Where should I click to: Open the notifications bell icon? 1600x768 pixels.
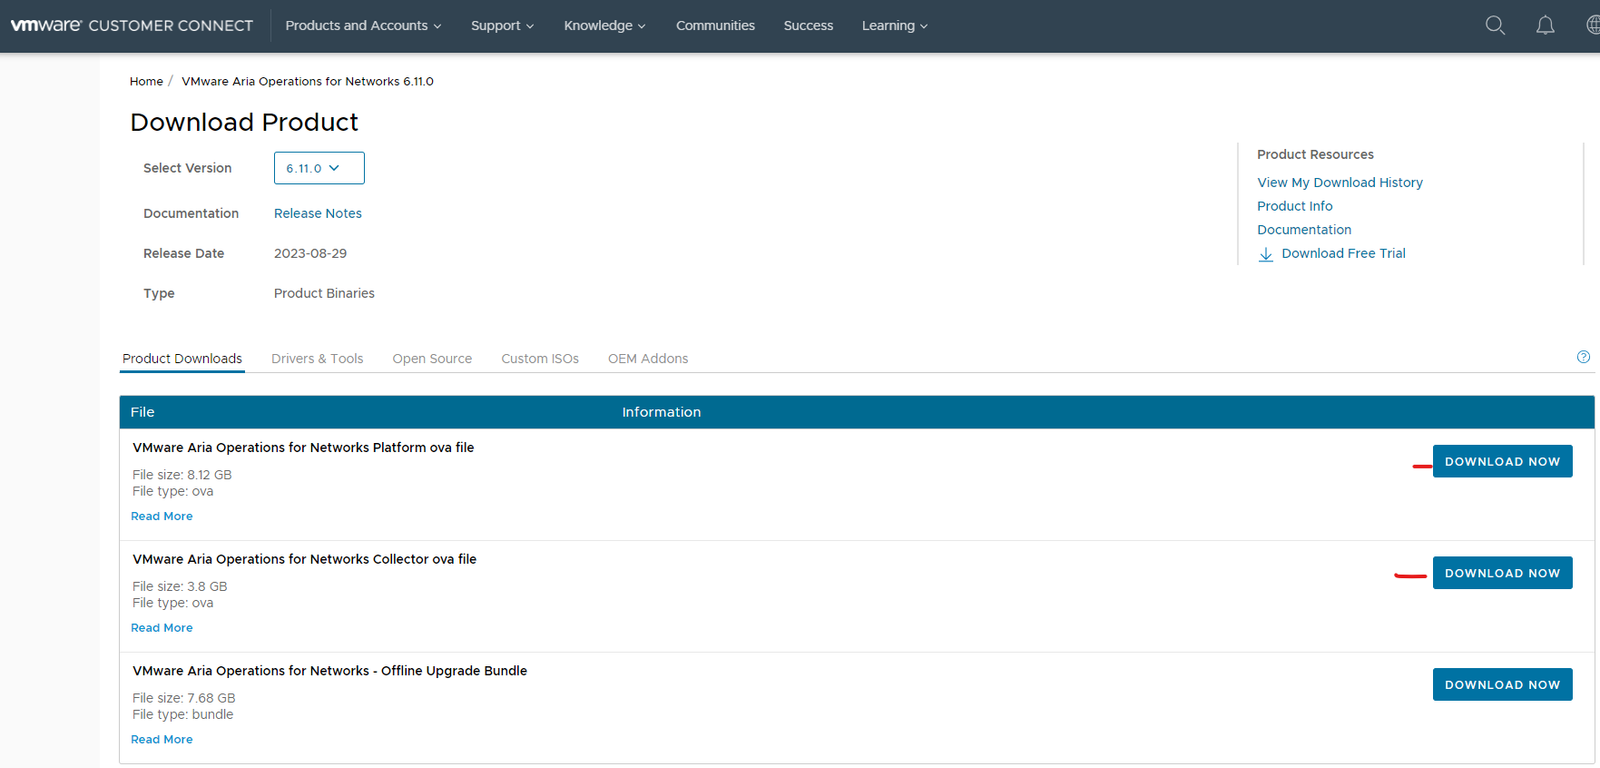pos(1545,25)
